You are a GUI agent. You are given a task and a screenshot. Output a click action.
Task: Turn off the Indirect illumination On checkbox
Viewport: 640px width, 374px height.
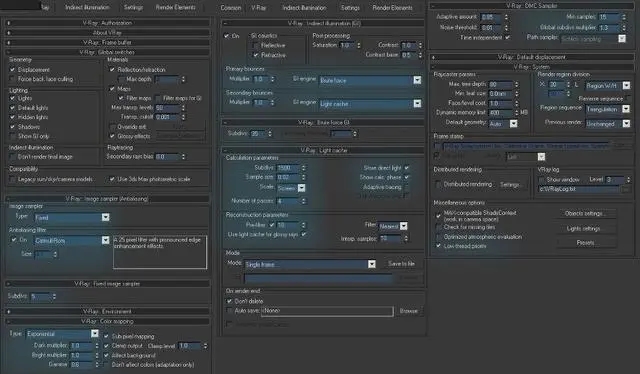227,36
